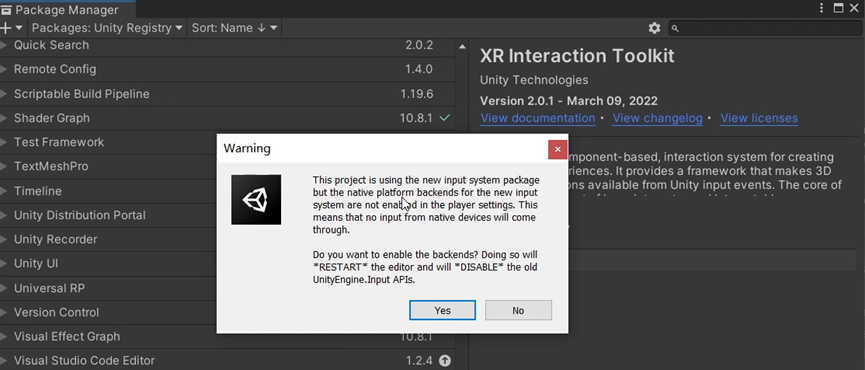Open the View changelog link
Image resolution: width=865 pixels, height=370 pixels.
[658, 118]
